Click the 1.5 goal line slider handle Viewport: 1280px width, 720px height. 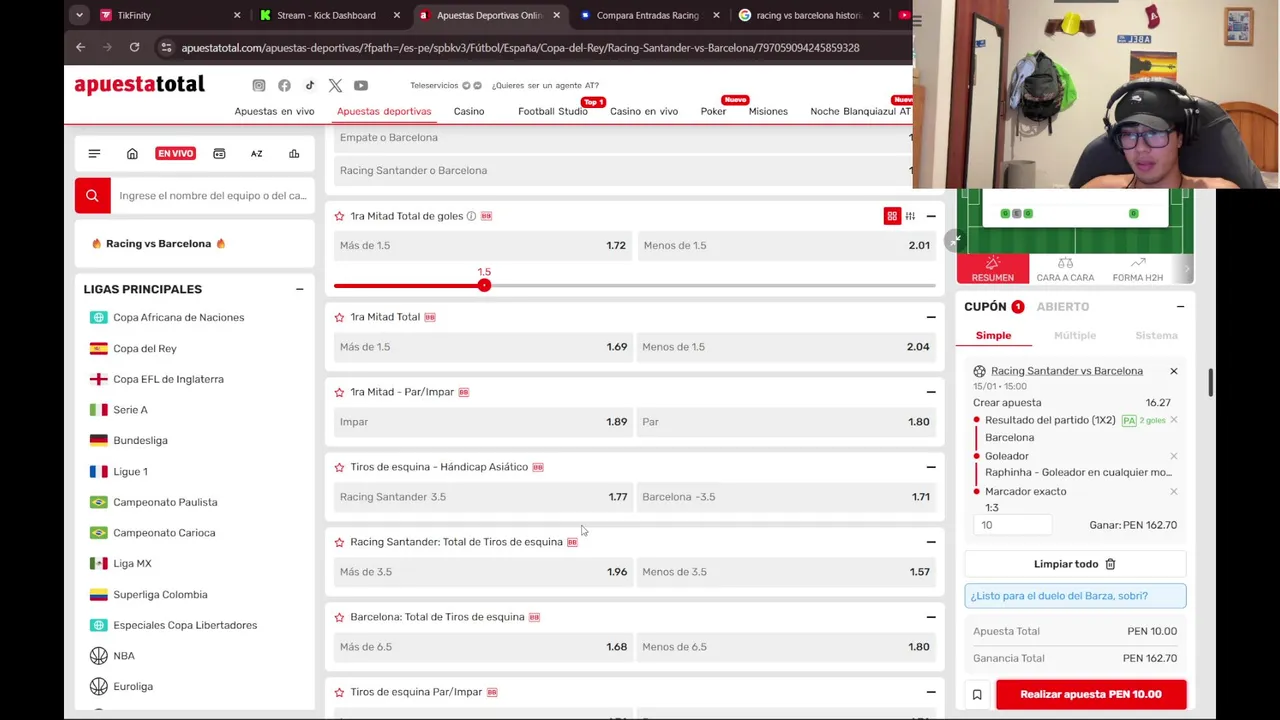pyautogui.click(x=484, y=285)
